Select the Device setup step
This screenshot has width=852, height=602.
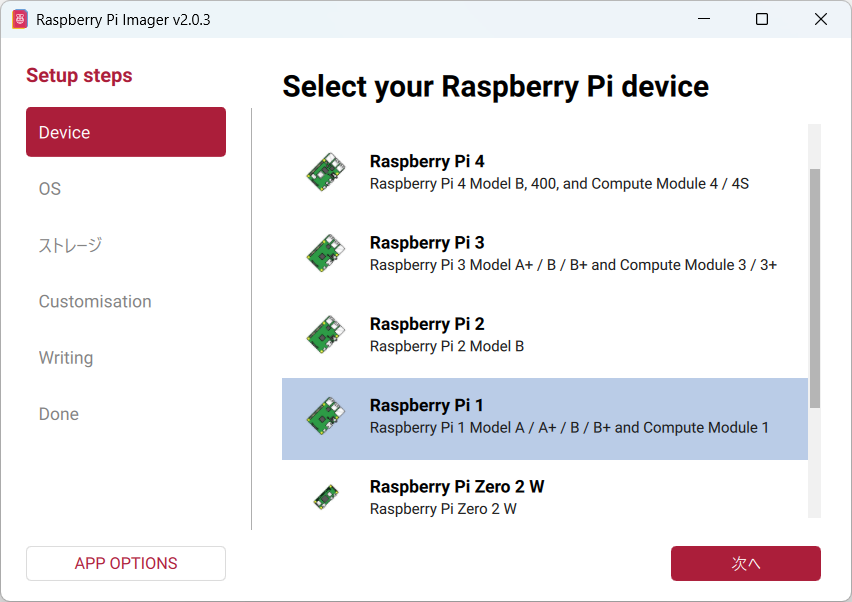coord(126,132)
